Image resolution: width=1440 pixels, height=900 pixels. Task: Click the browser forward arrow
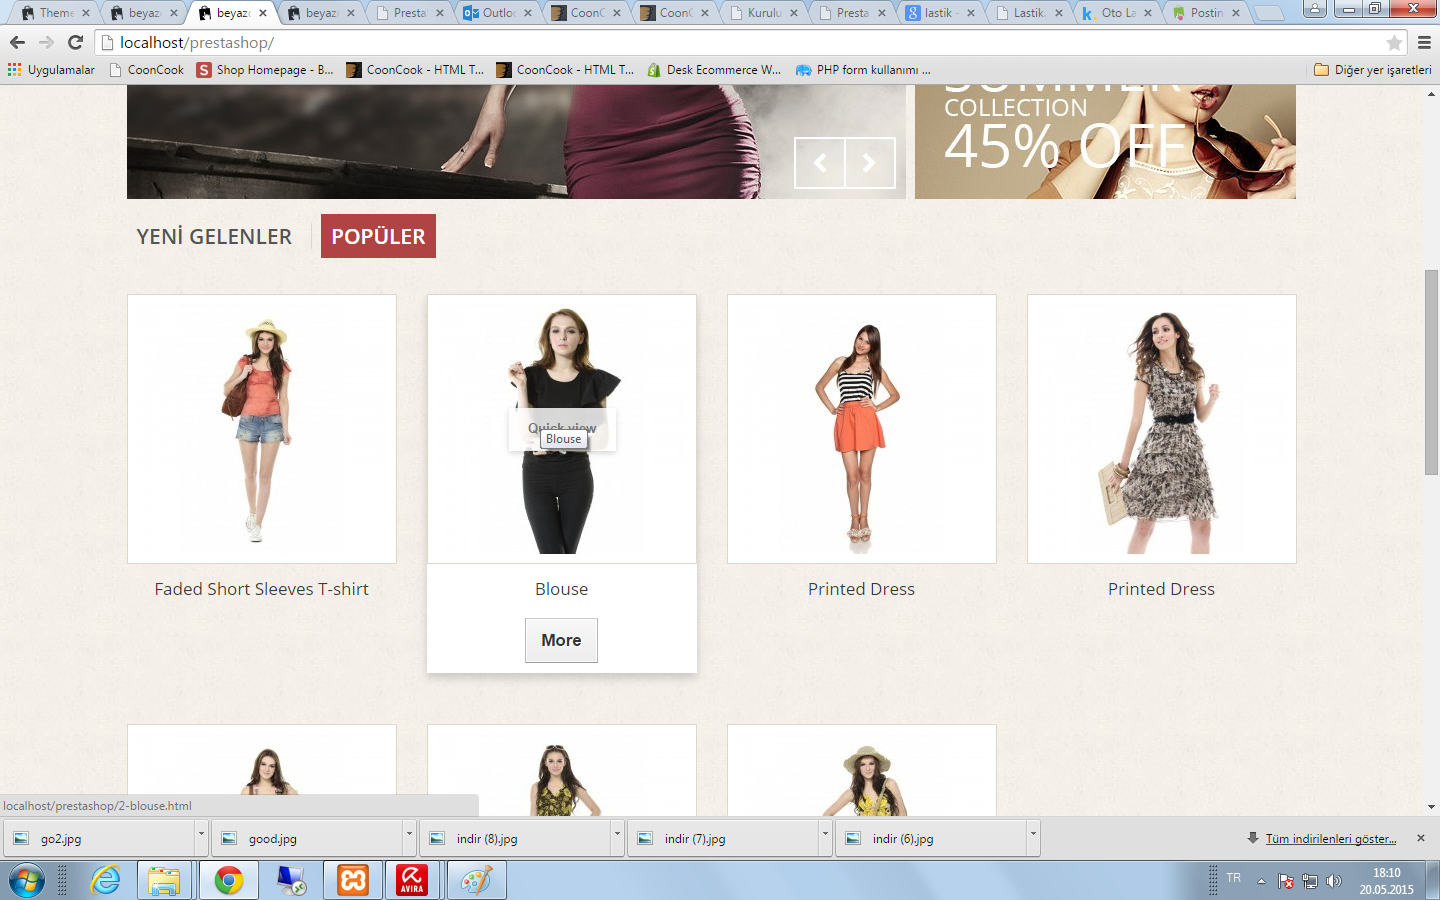click(x=46, y=42)
